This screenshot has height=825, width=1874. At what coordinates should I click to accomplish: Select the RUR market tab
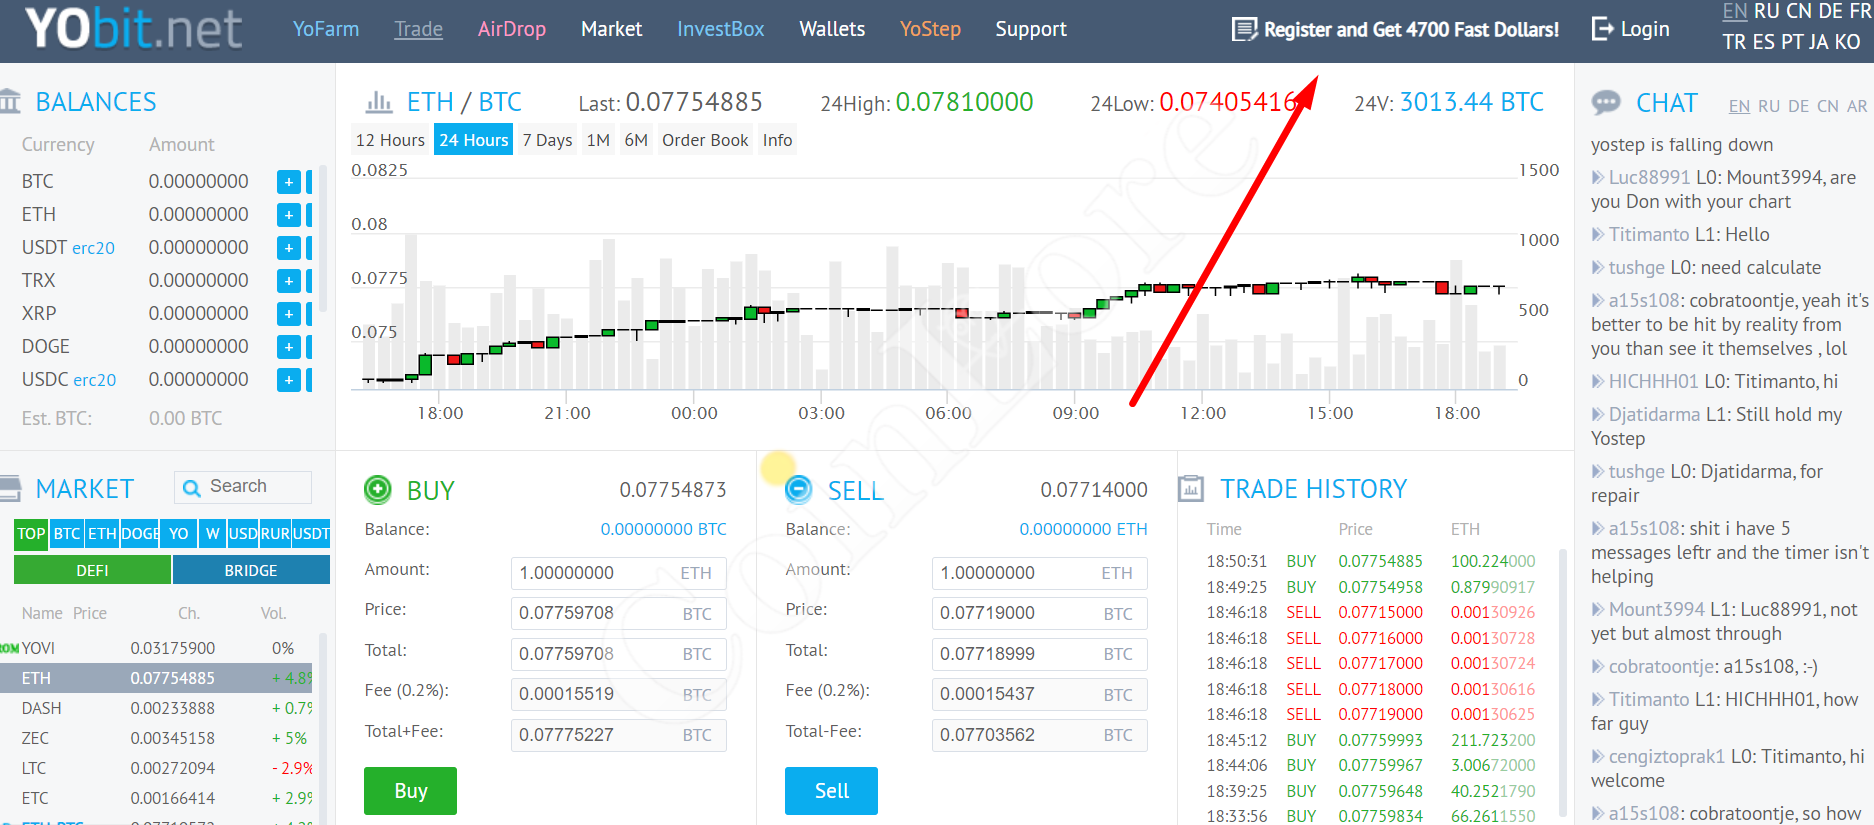(x=275, y=534)
